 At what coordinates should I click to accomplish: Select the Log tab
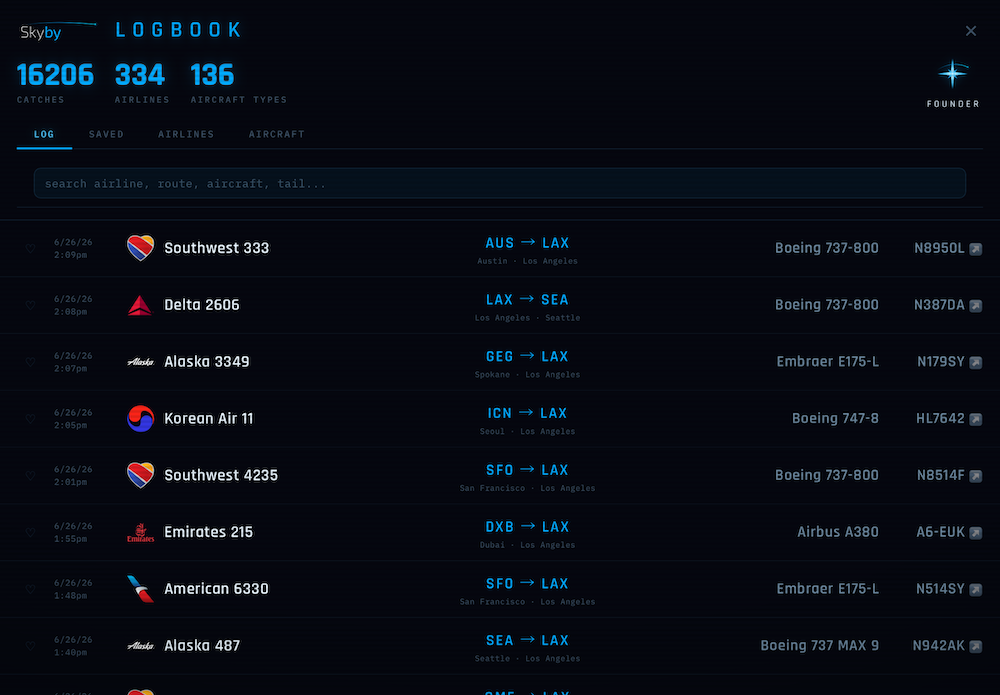coord(44,135)
